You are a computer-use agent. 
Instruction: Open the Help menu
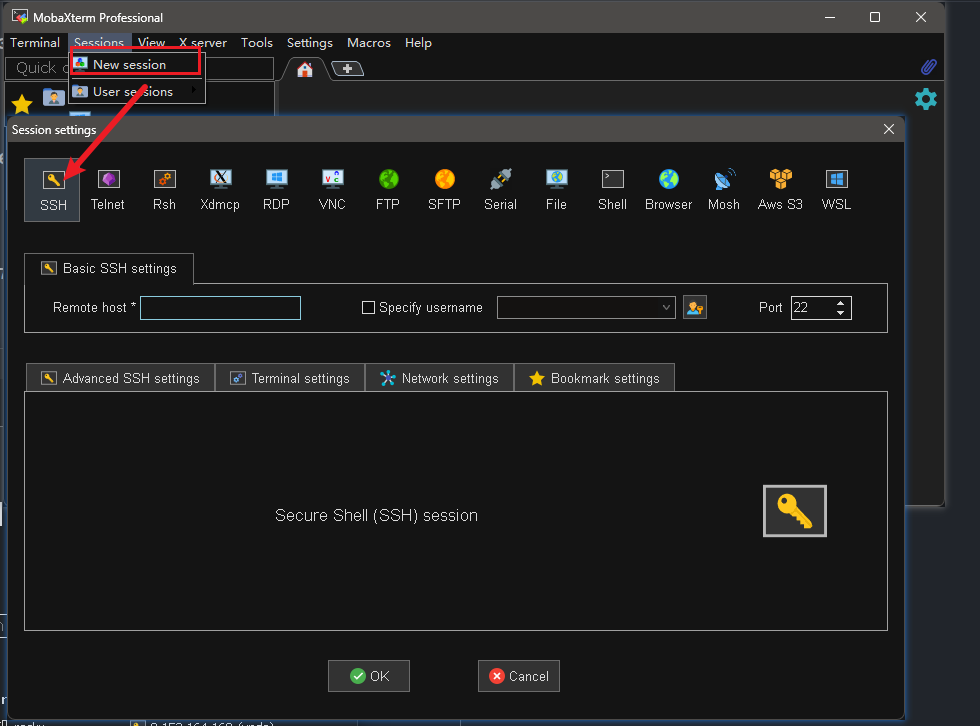click(x=418, y=42)
